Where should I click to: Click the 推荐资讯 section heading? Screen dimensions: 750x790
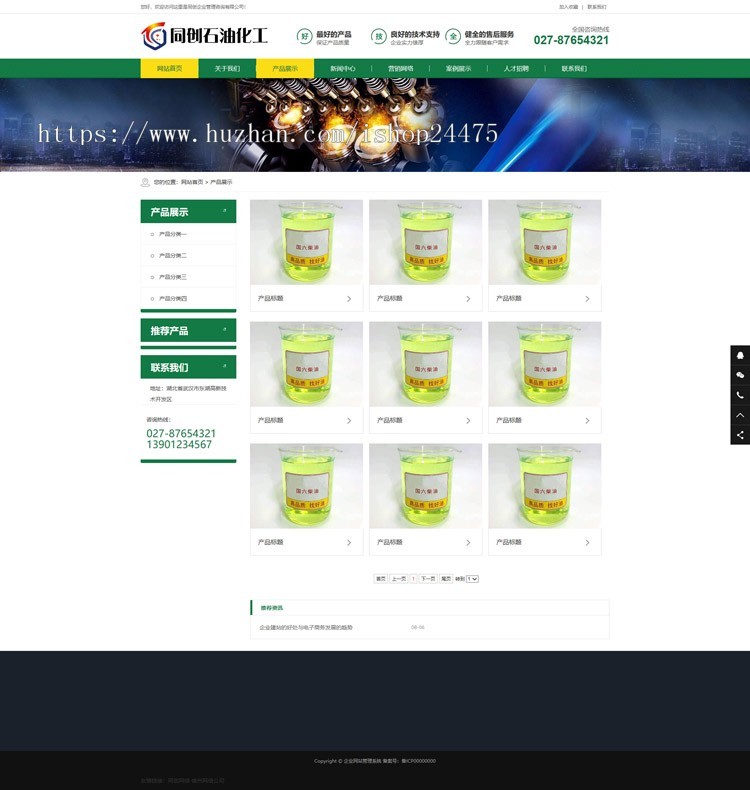(272, 608)
